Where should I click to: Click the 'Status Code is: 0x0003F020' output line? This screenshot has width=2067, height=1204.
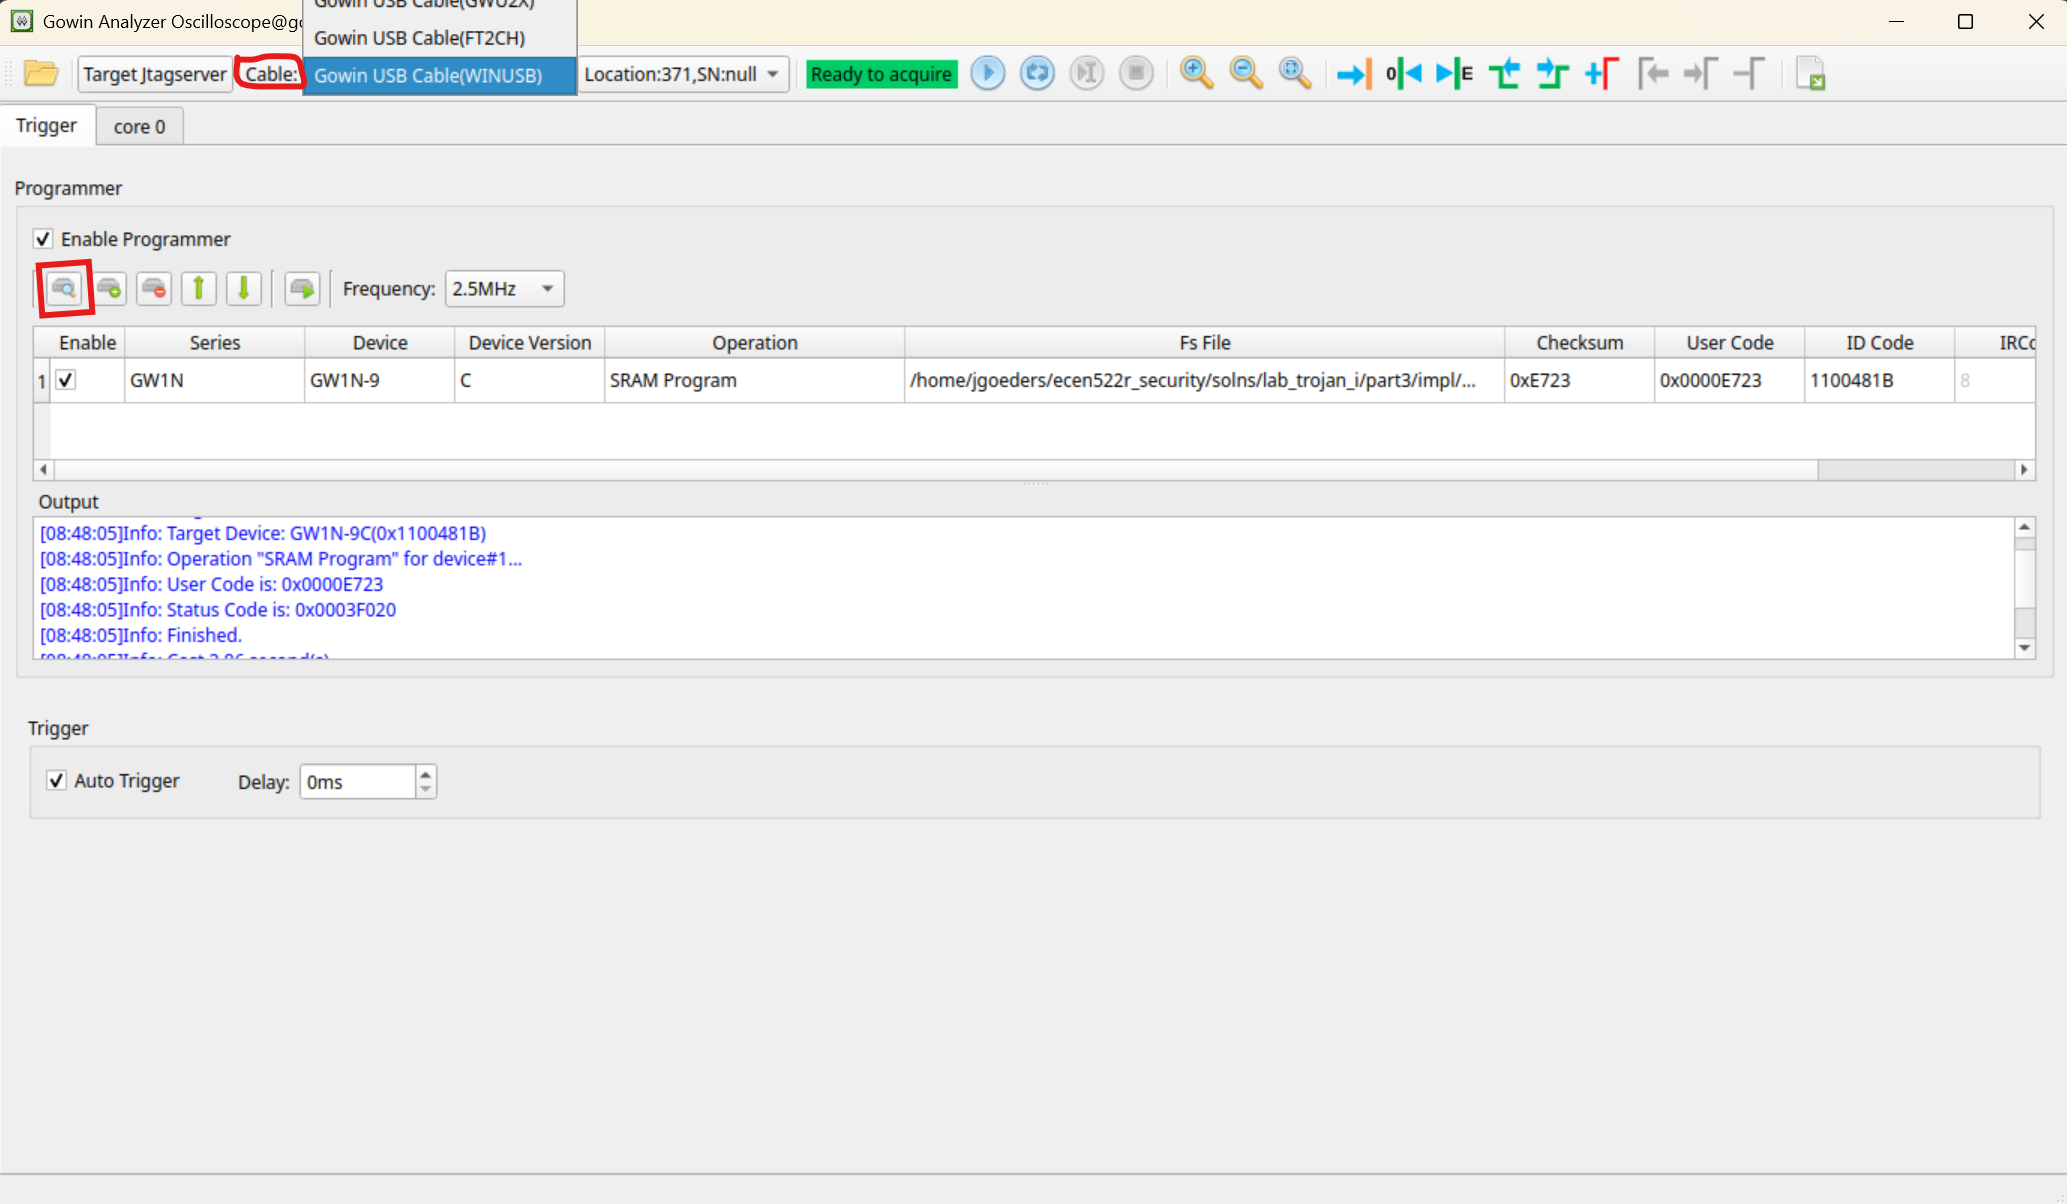[218, 609]
